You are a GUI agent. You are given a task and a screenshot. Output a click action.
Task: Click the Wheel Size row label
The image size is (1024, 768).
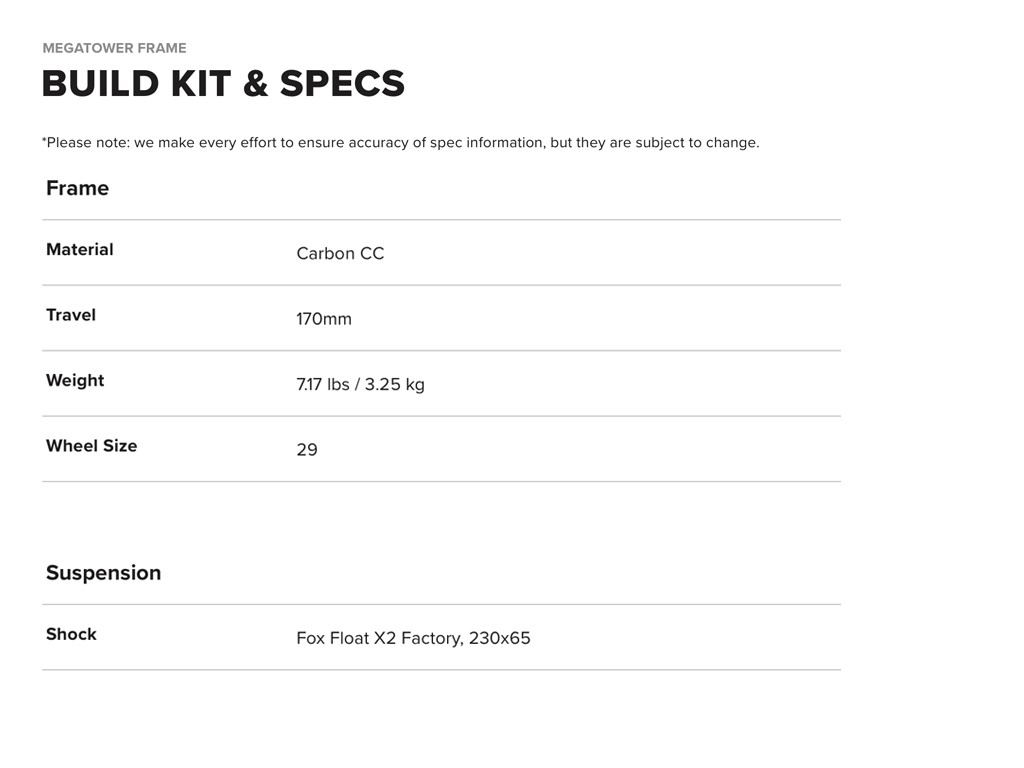click(91, 446)
